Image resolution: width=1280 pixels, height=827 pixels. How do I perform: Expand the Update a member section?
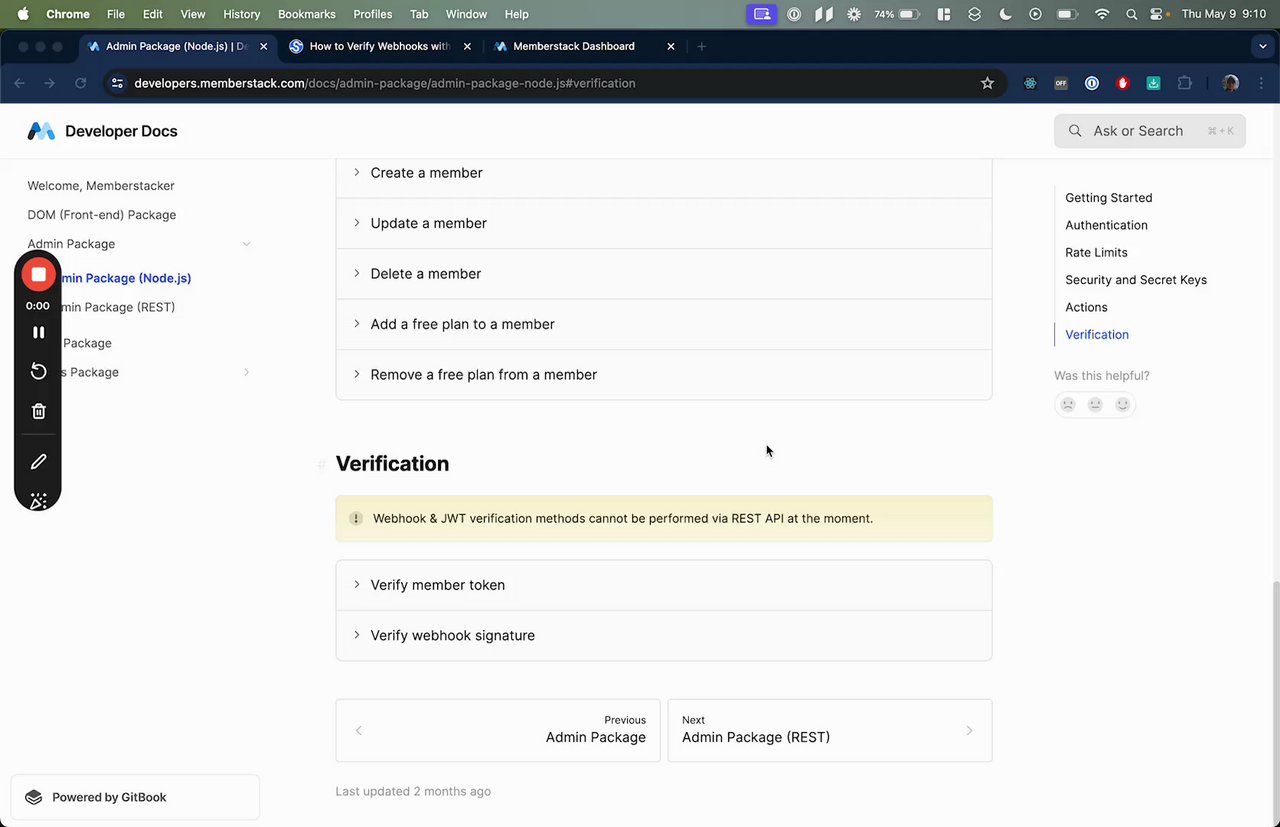coord(664,223)
